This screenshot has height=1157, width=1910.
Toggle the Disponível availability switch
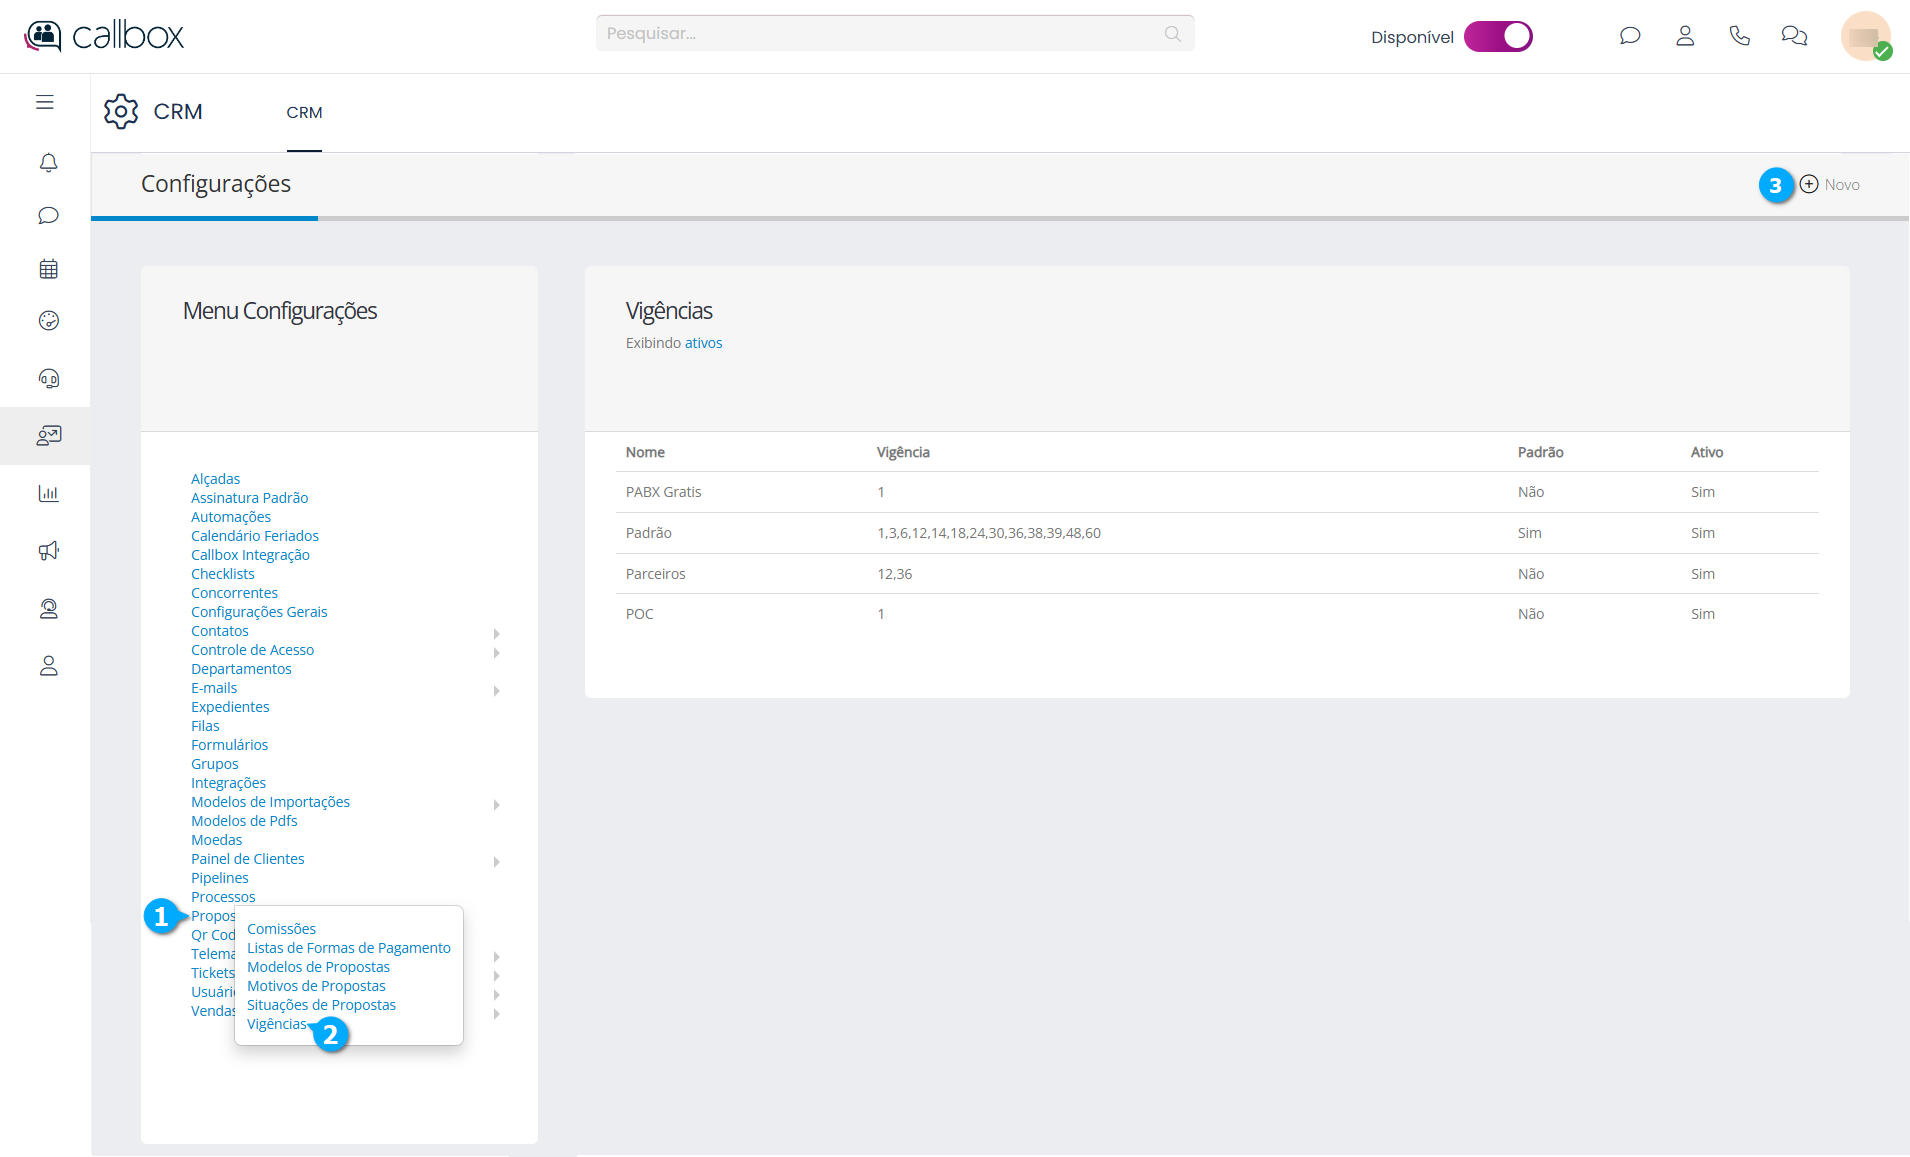click(1497, 37)
